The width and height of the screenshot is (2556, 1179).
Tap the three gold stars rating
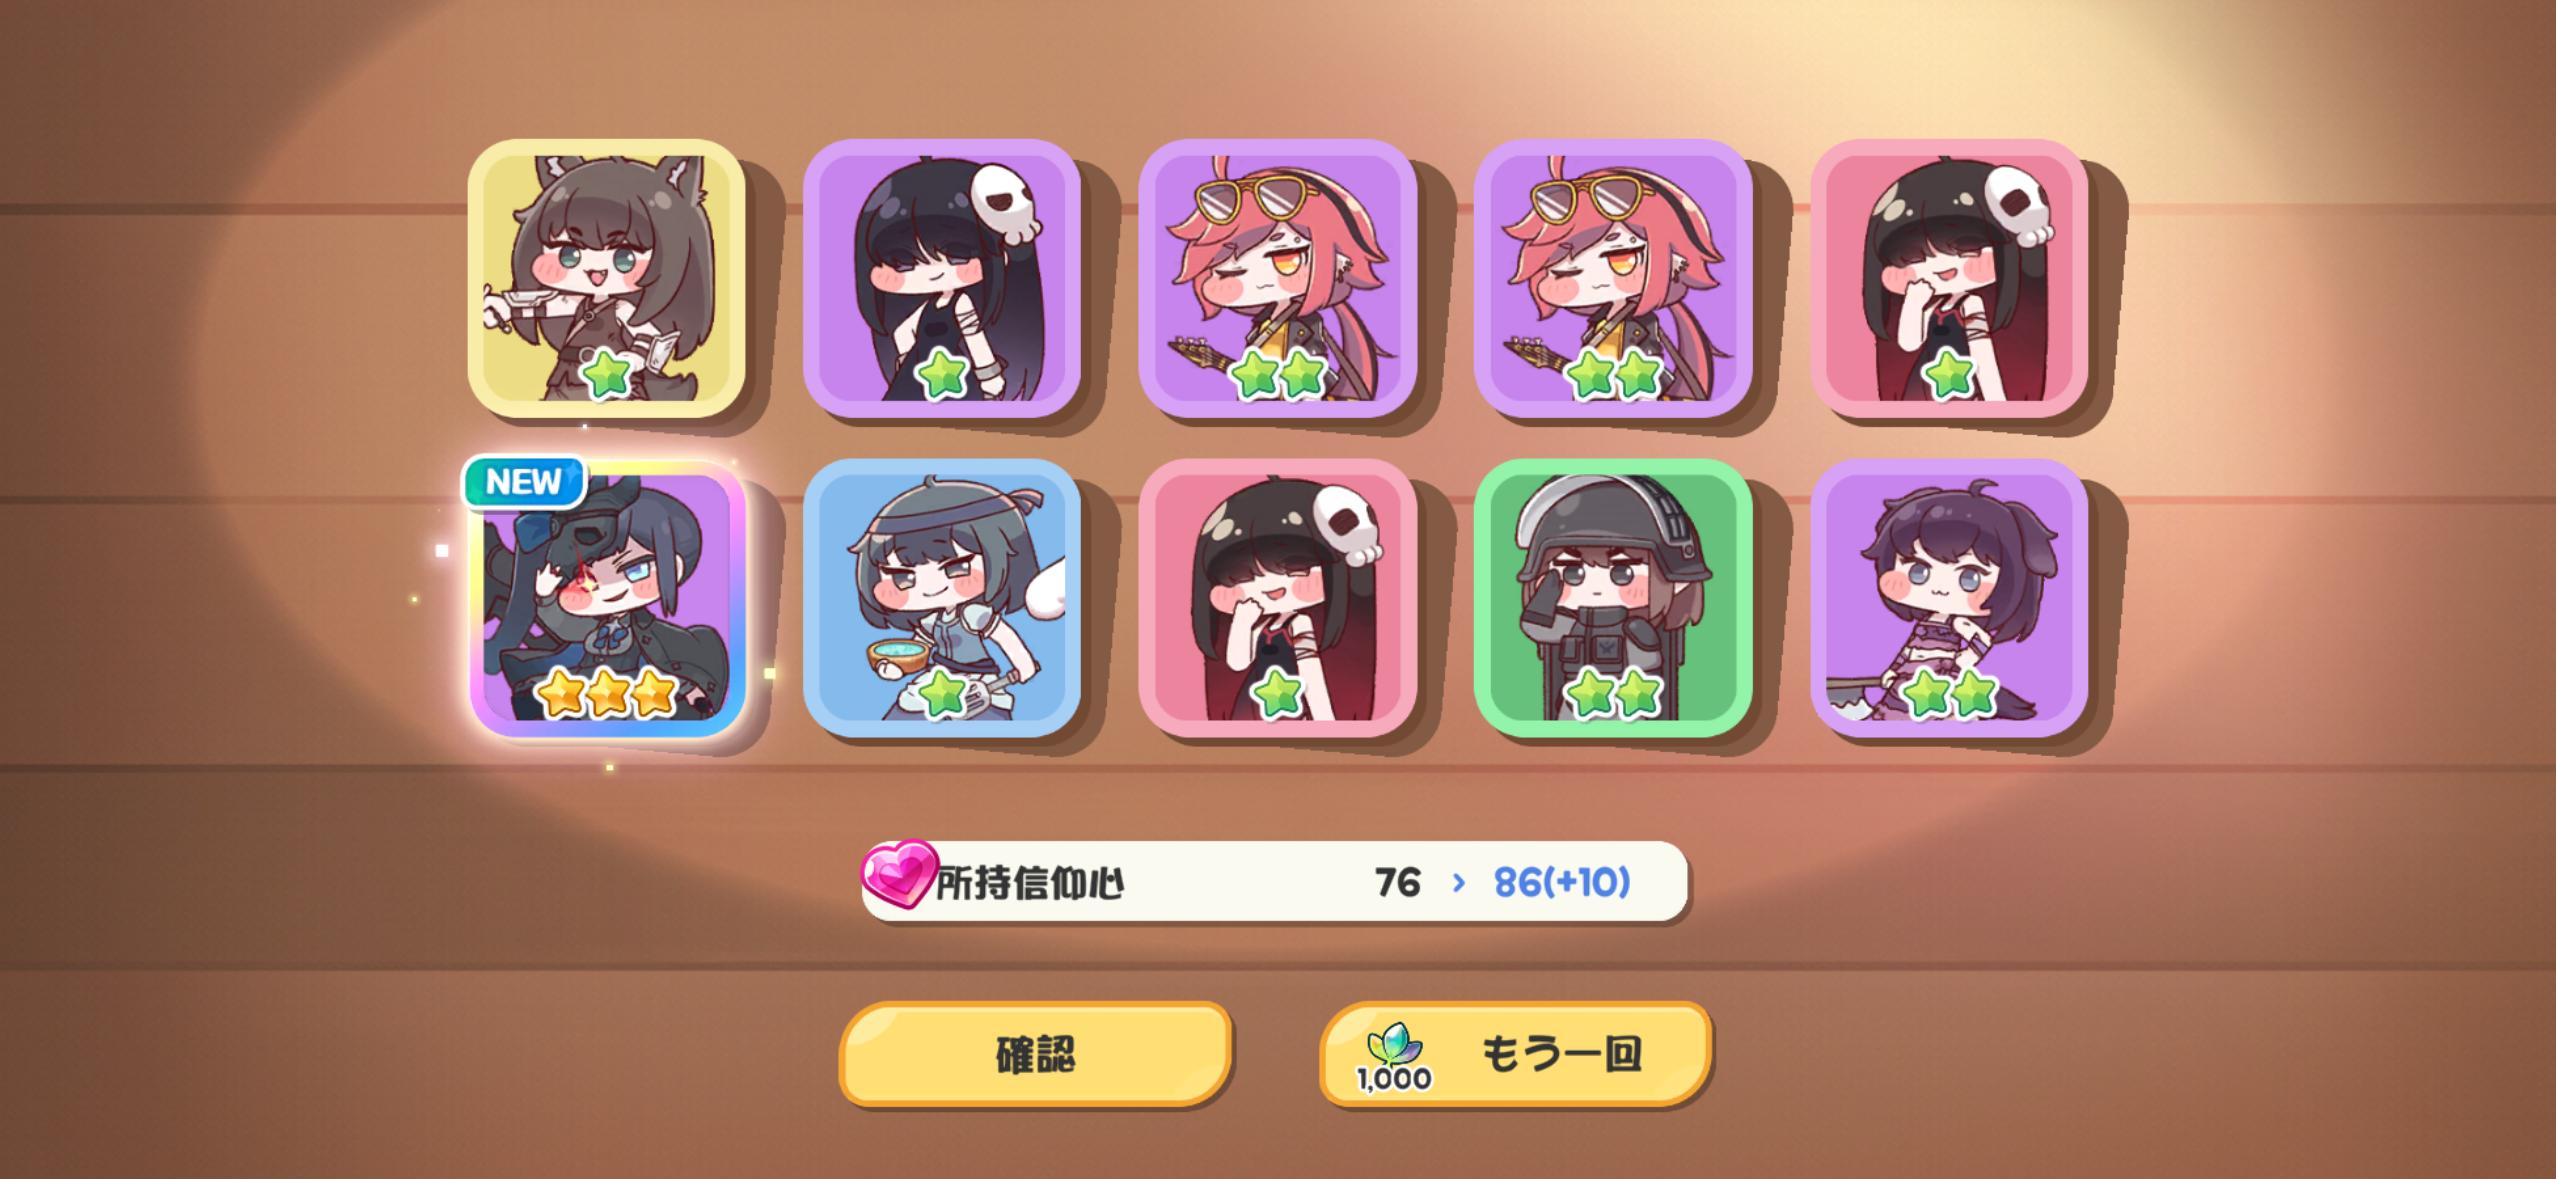coord(607,694)
